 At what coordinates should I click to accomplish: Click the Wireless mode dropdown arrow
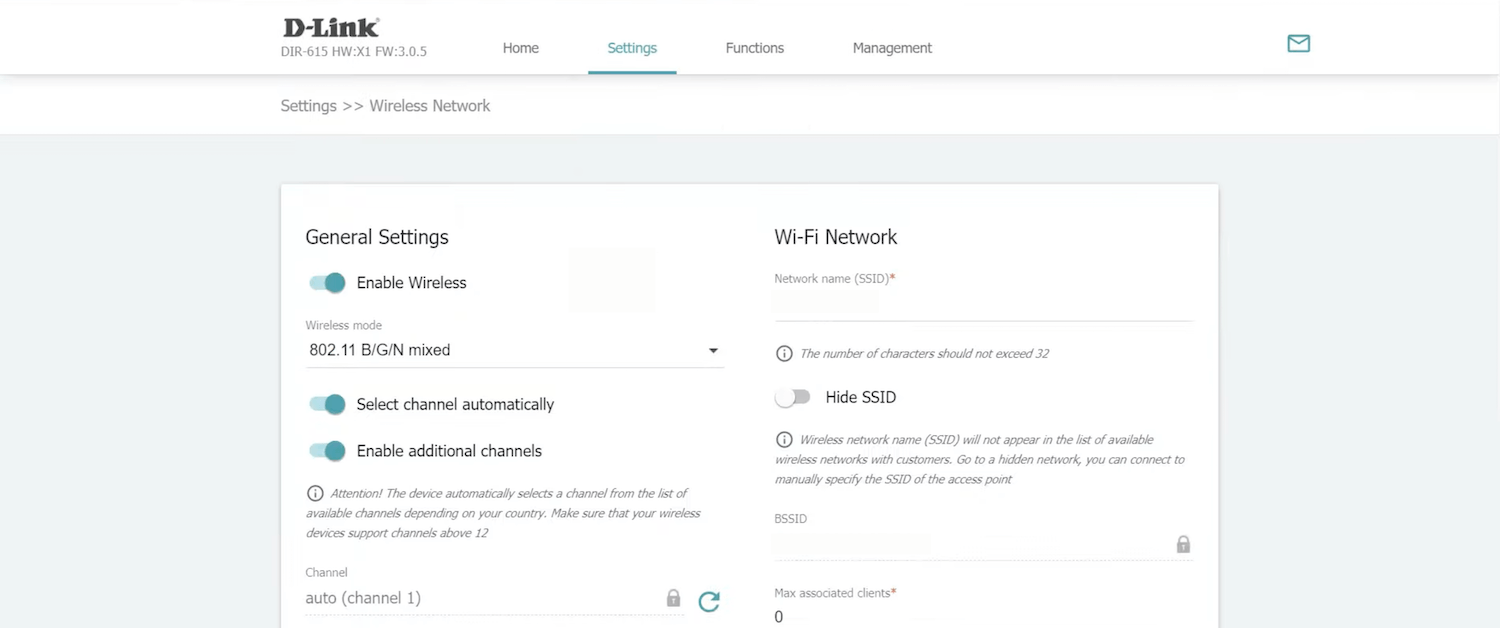713,351
